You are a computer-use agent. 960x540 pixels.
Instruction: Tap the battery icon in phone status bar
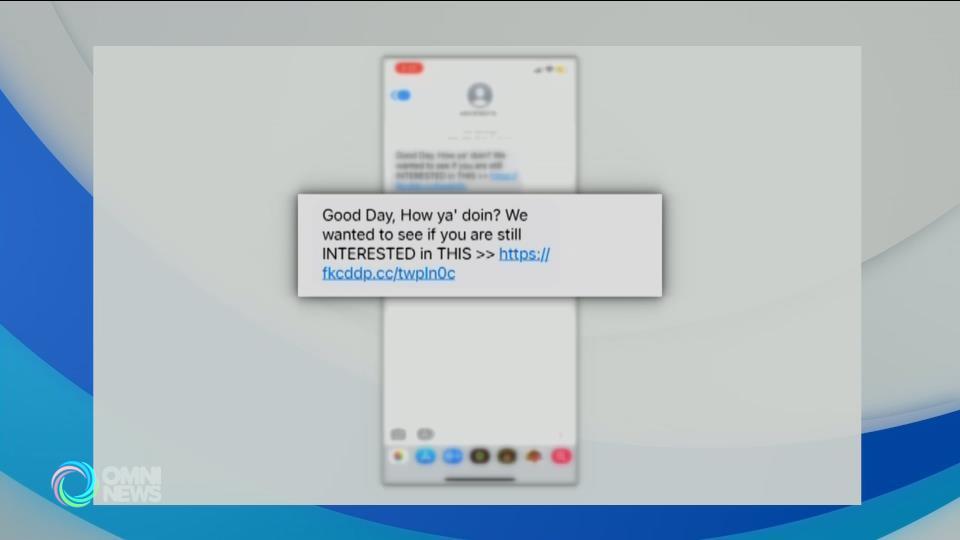[x=561, y=70]
